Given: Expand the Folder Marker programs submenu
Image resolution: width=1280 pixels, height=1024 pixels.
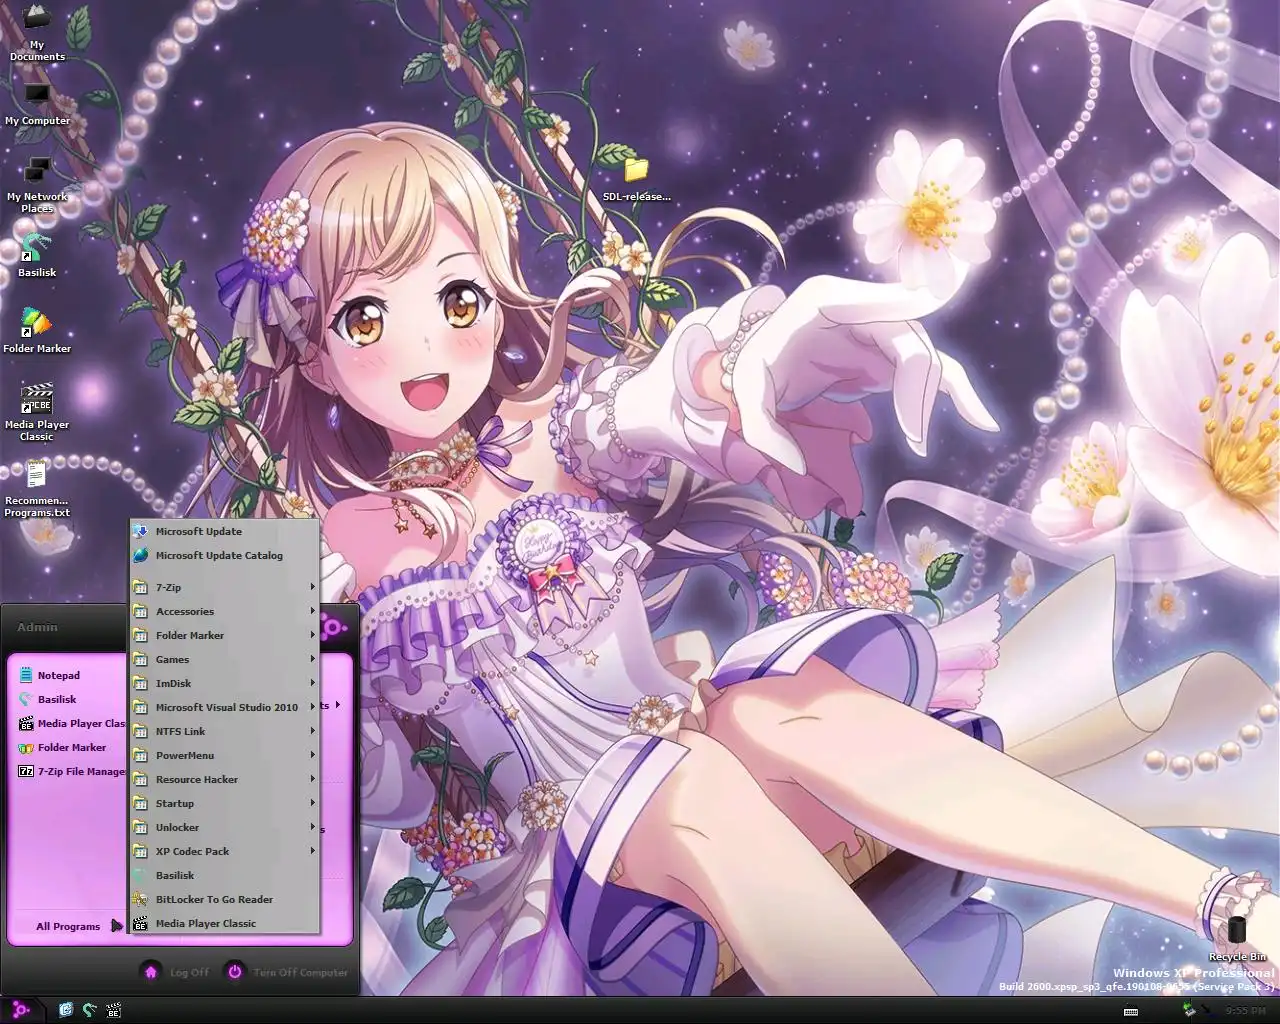Looking at the screenshot, I should click(224, 635).
